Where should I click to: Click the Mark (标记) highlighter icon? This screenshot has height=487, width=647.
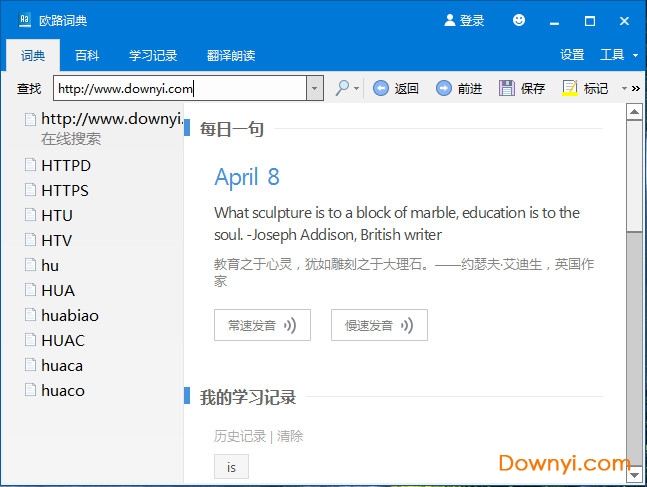570,88
